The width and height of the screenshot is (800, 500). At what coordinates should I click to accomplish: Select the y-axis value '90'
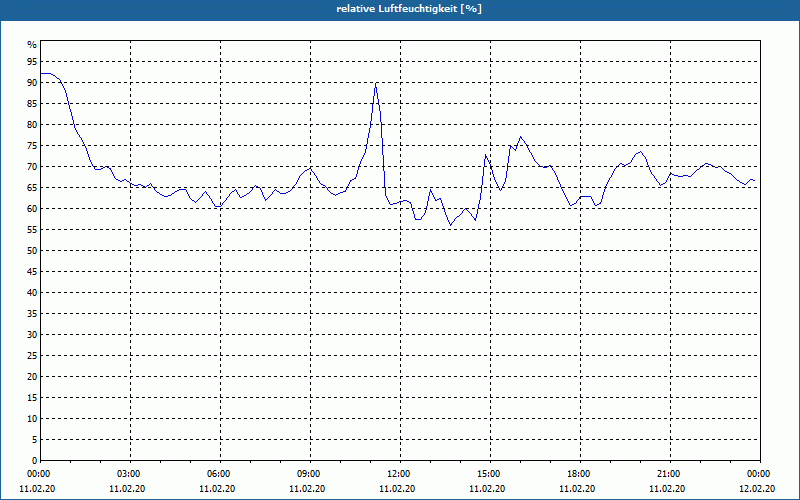tap(32, 83)
